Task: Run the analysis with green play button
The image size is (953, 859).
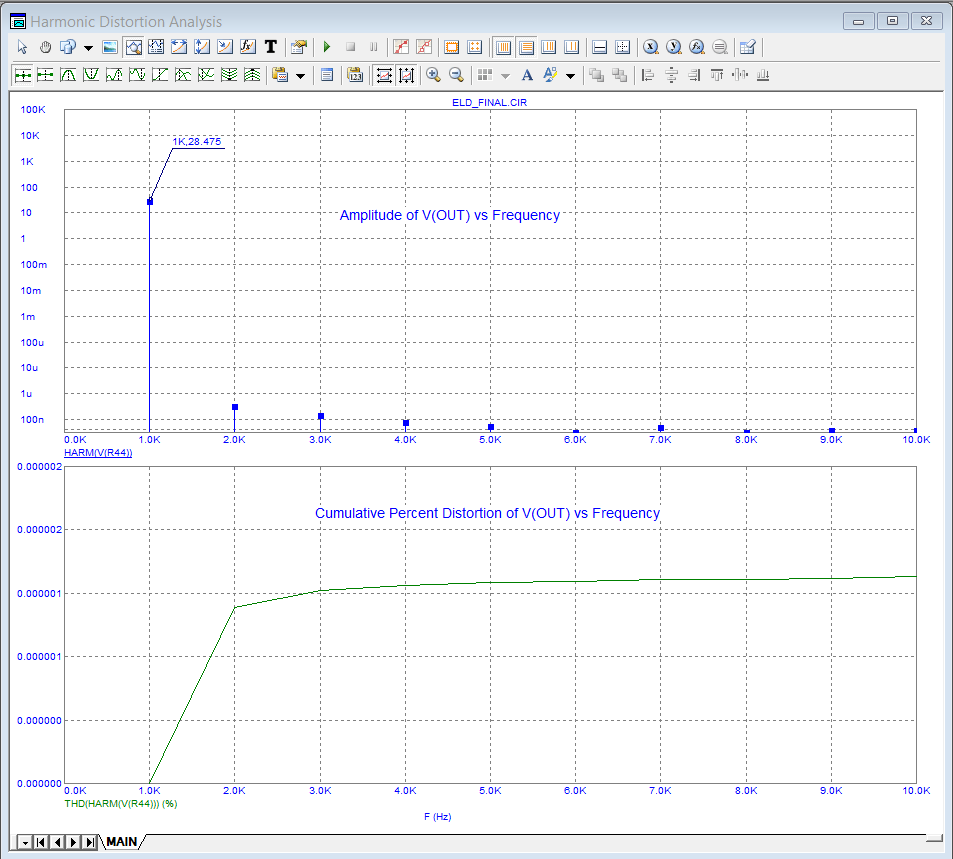Action: [327, 47]
